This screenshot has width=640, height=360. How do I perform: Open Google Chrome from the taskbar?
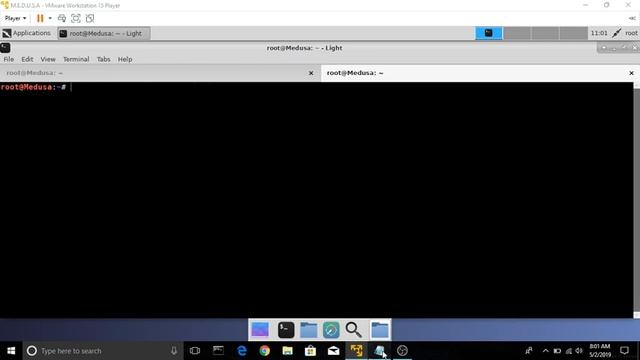pyautogui.click(x=264, y=351)
